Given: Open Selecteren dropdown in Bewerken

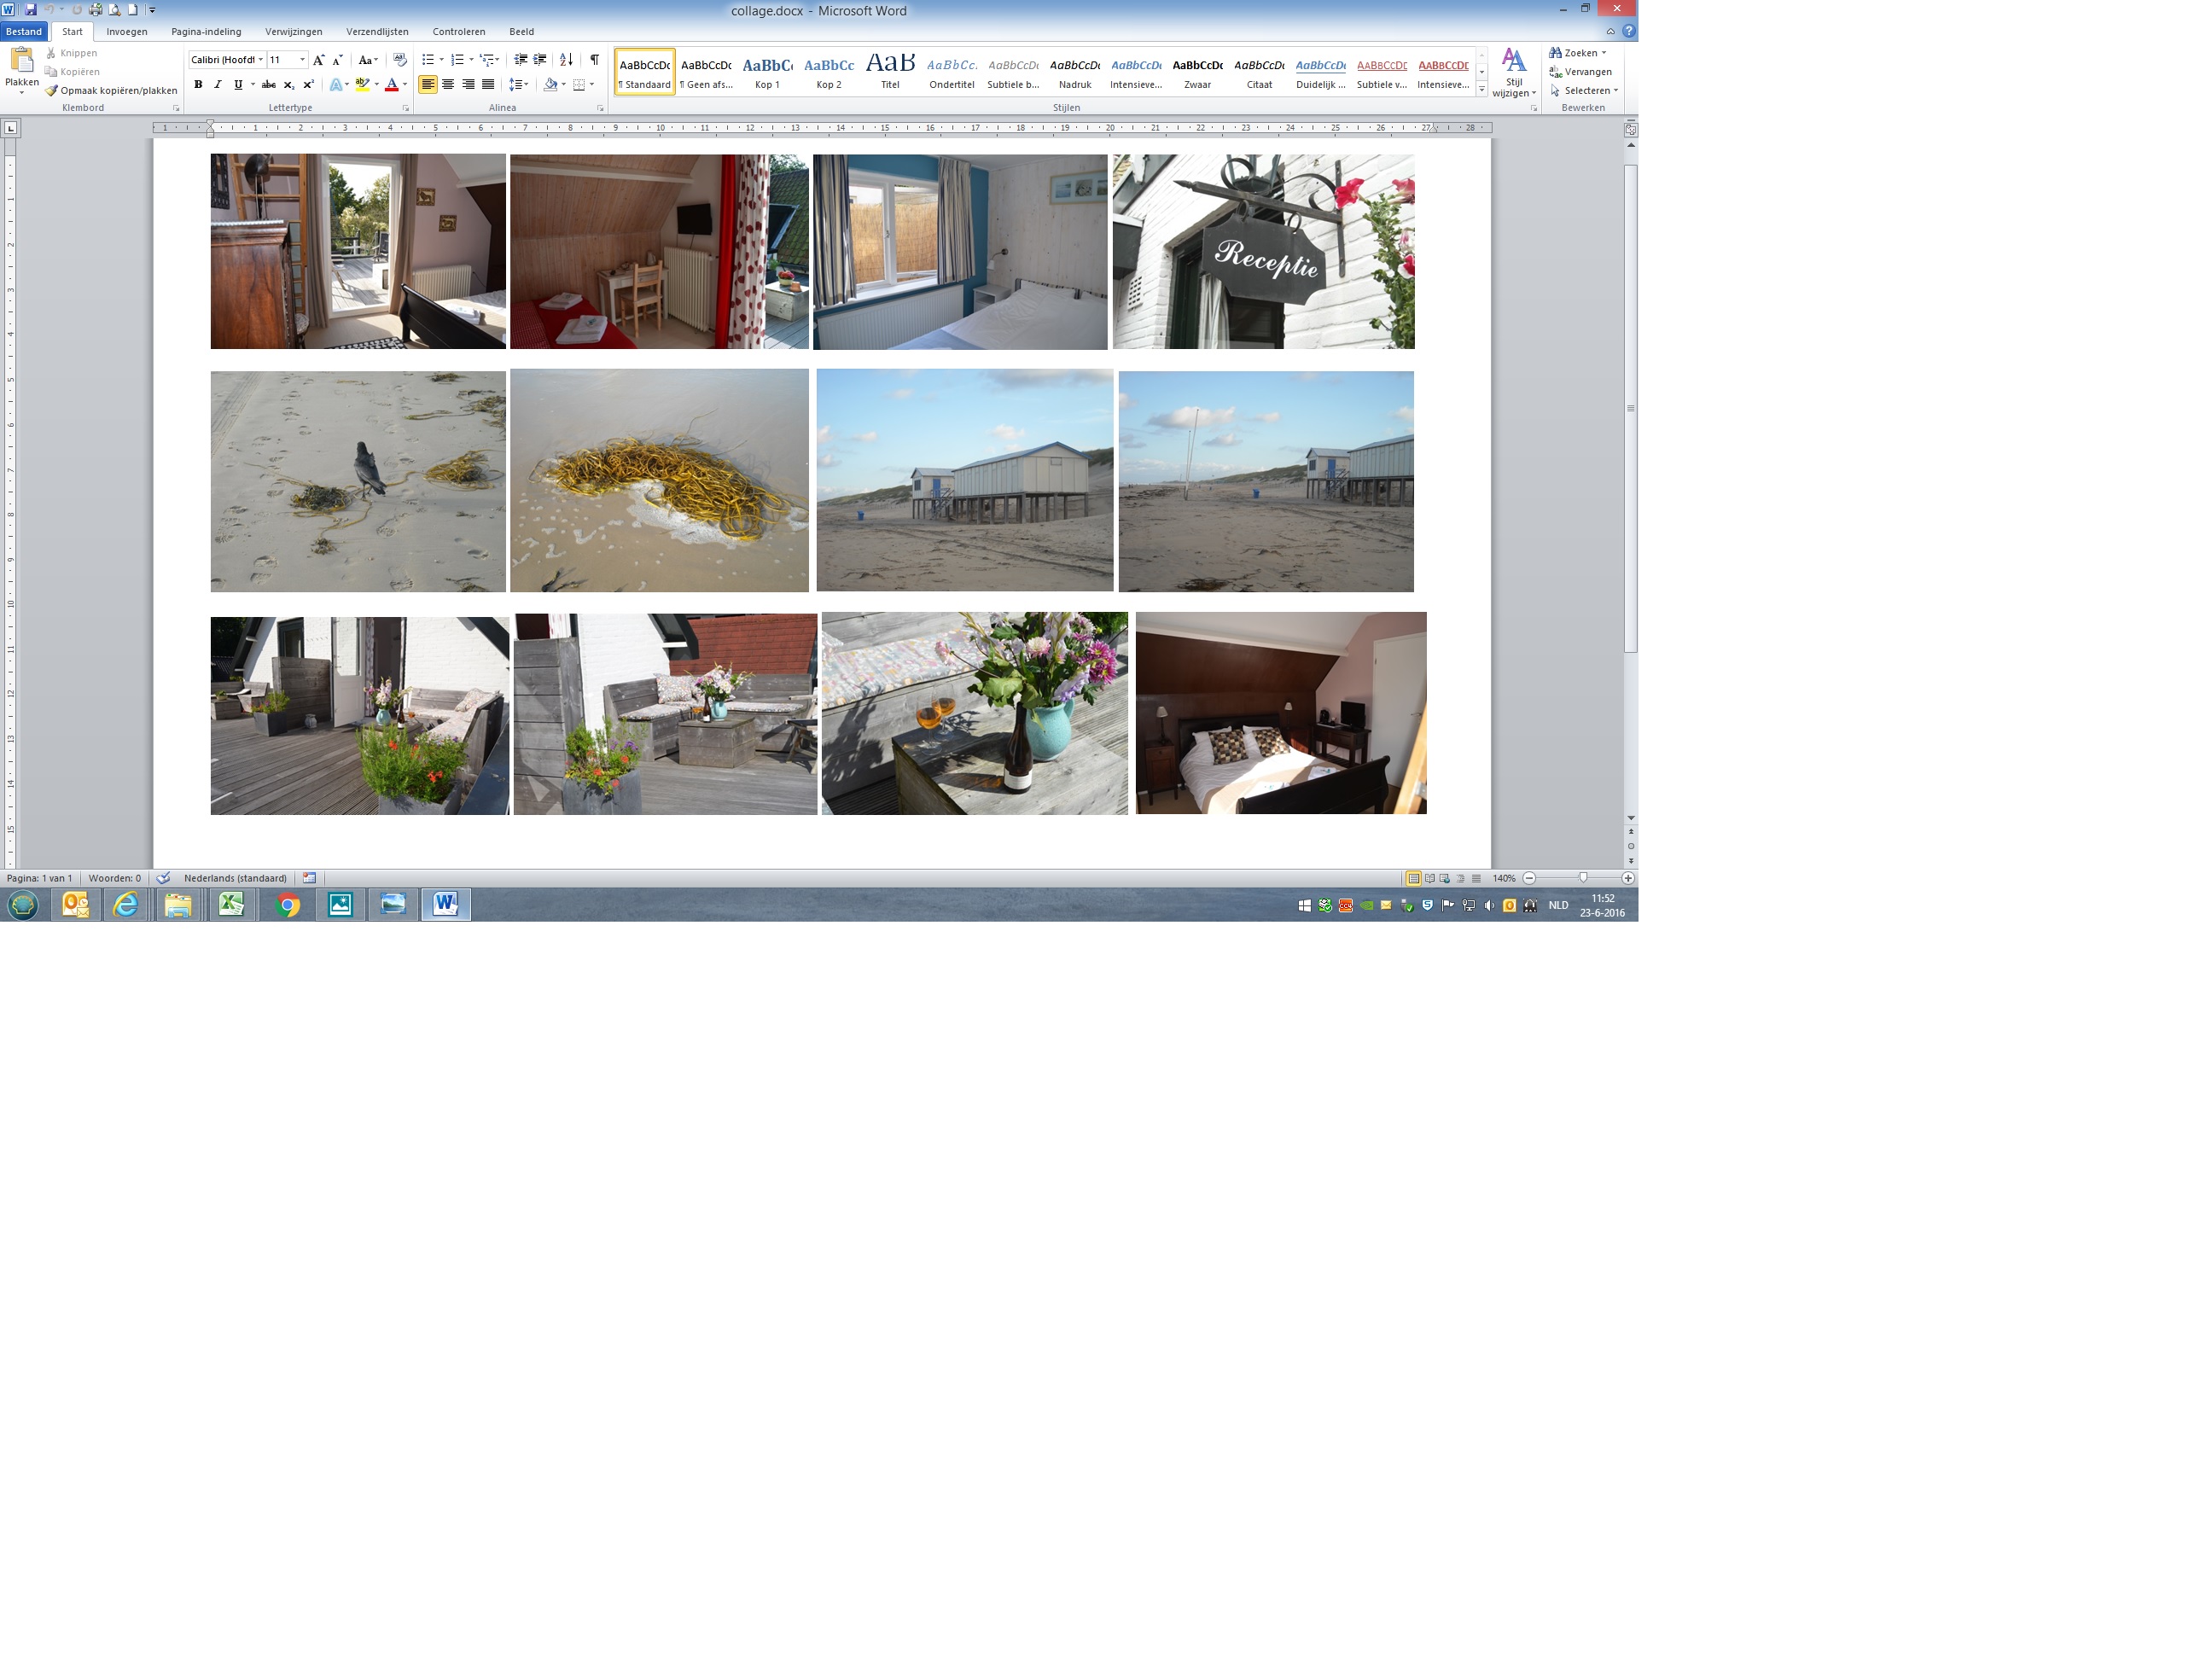Looking at the screenshot, I should [1584, 90].
